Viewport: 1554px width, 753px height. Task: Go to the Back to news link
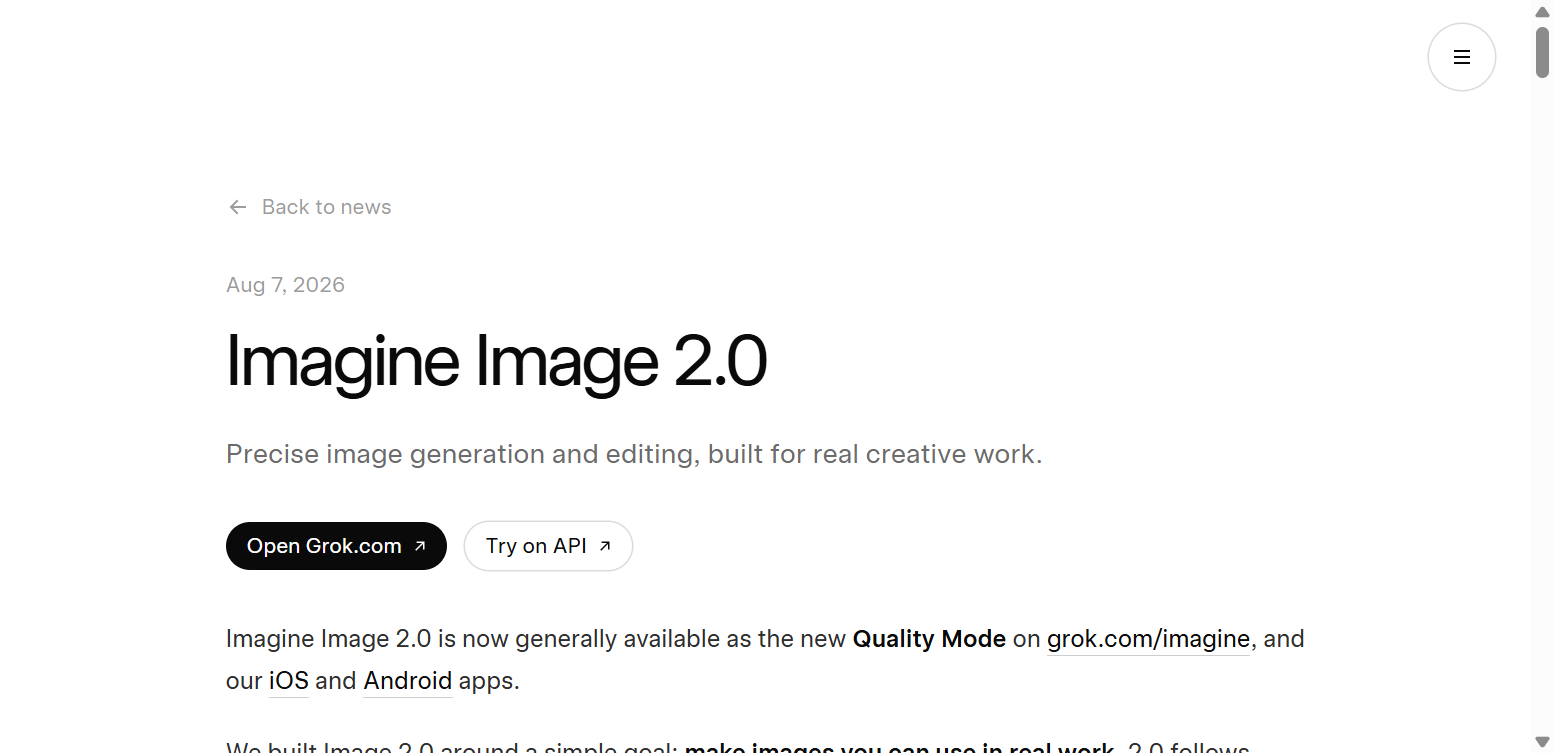(x=309, y=207)
